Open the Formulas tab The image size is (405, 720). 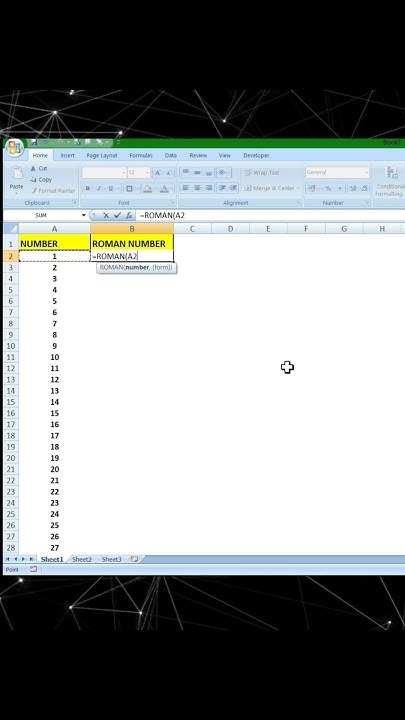[x=141, y=156]
